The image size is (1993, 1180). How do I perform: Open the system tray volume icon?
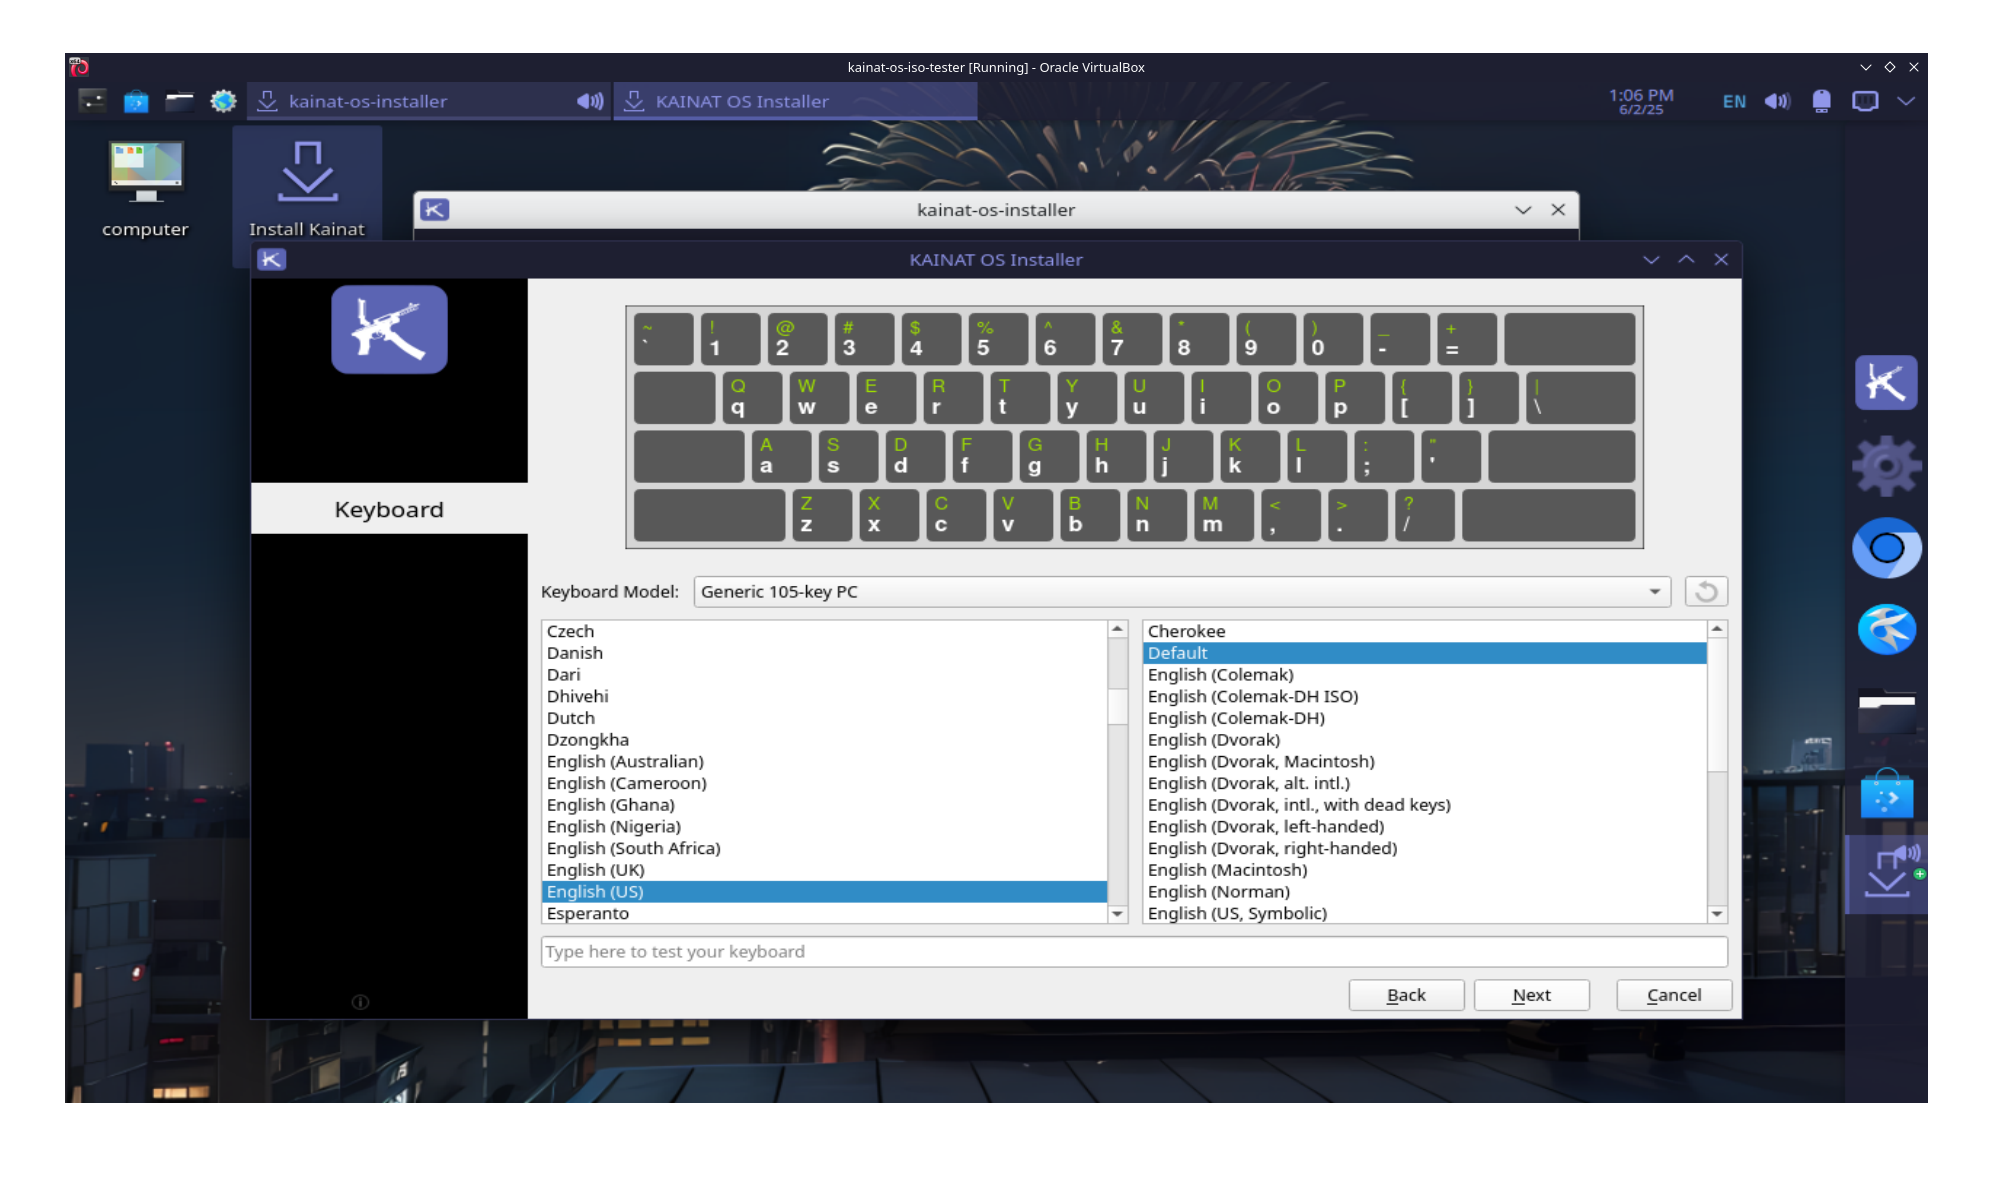[x=1777, y=101]
